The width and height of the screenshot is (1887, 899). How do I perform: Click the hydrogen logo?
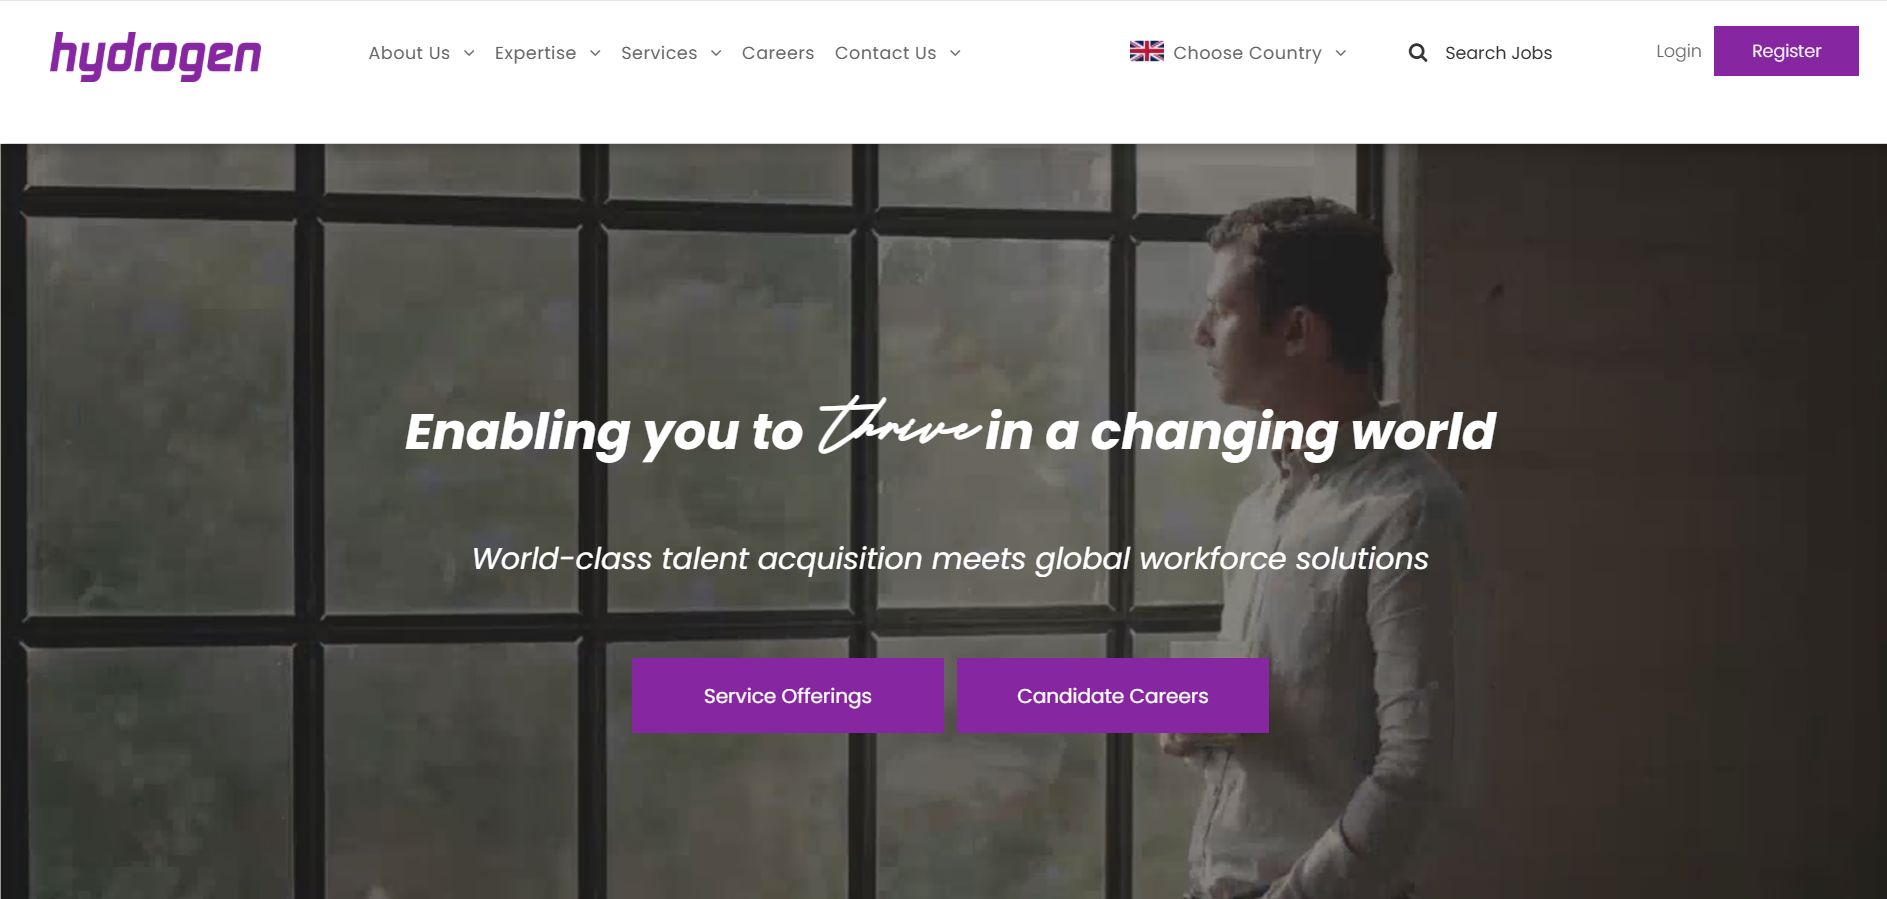click(155, 56)
